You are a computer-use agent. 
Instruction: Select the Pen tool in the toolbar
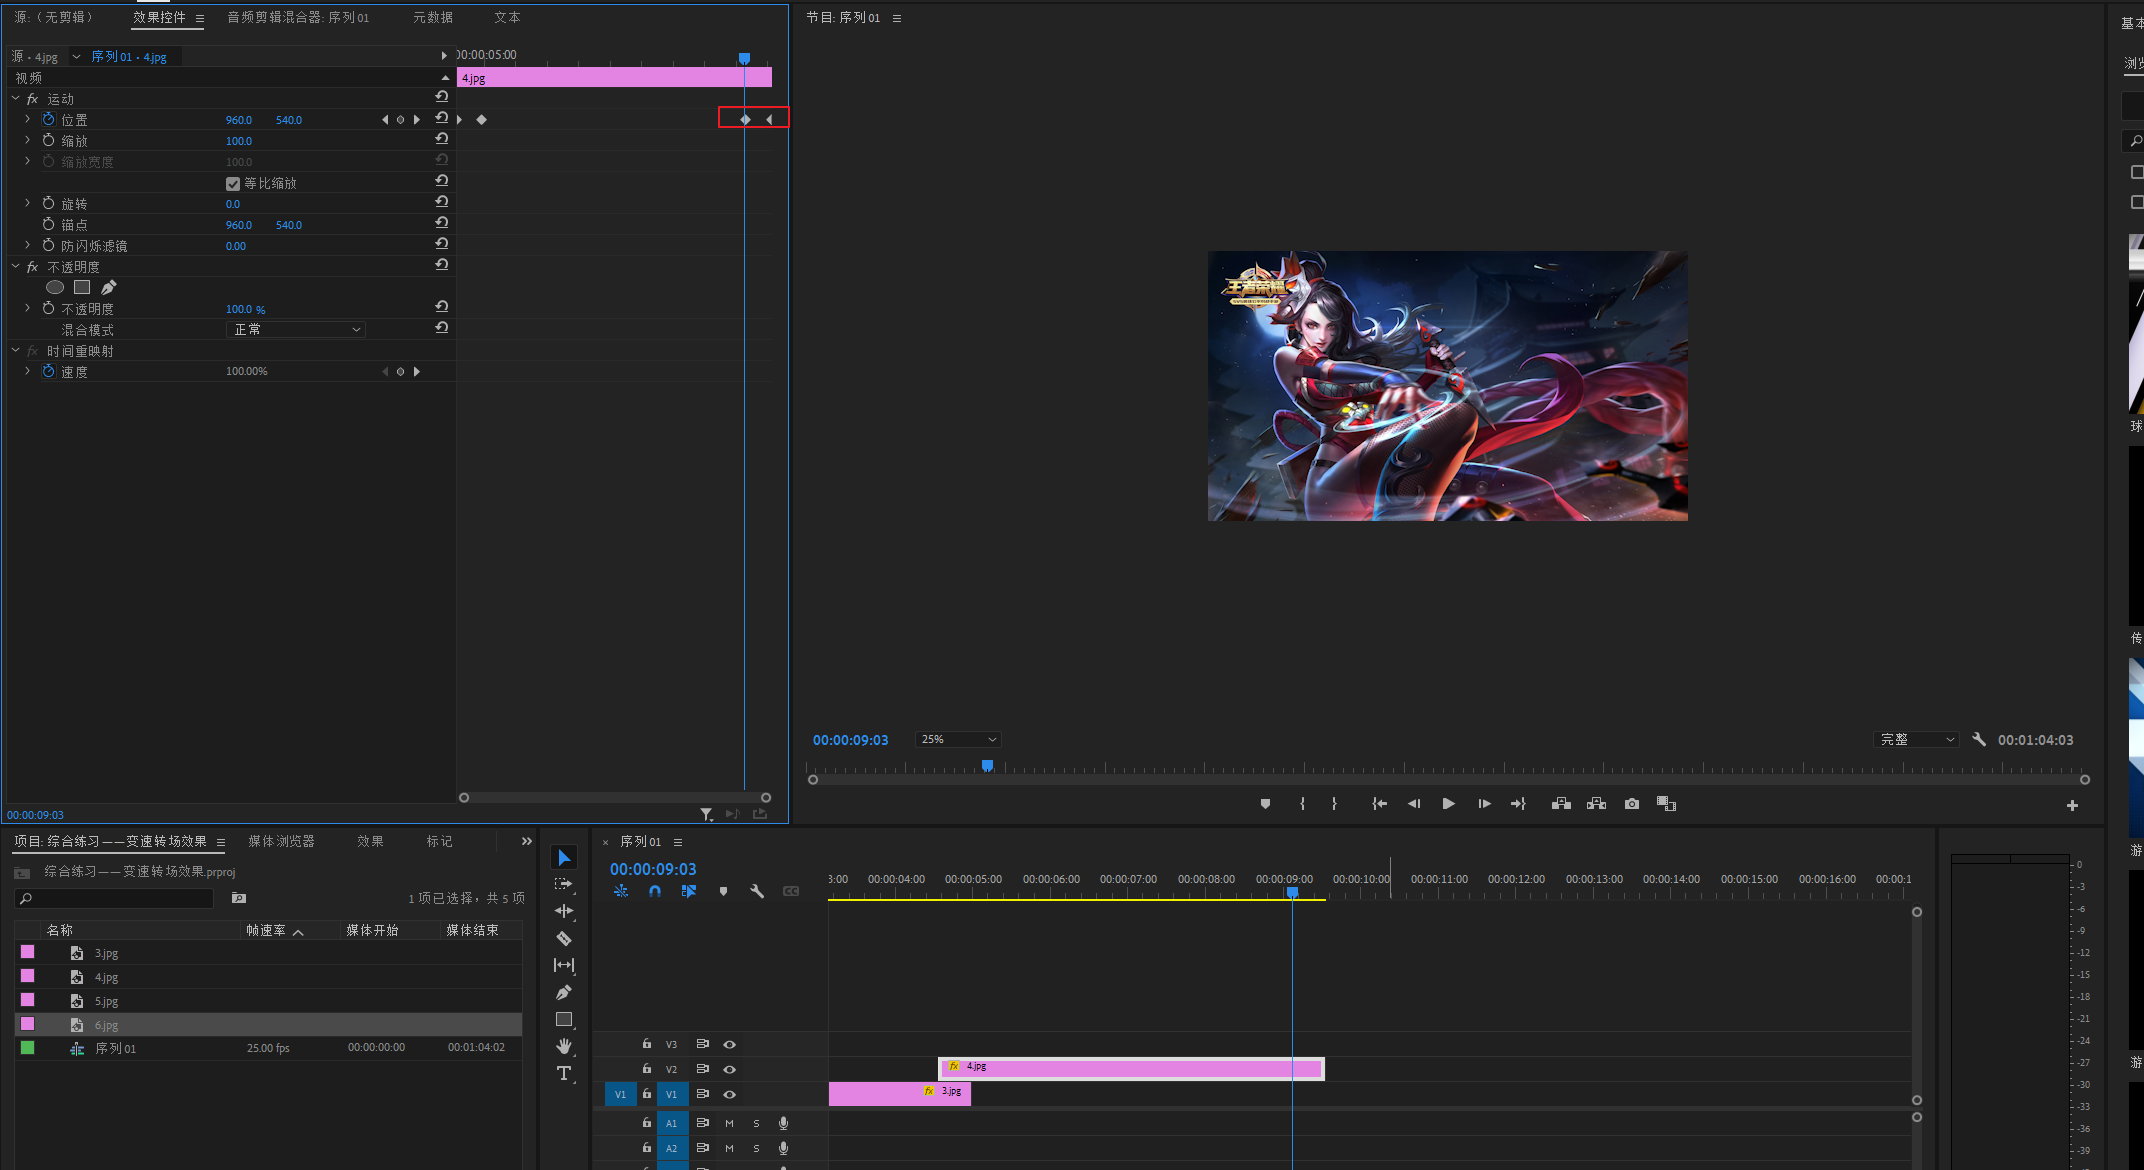click(x=564, y=992)
